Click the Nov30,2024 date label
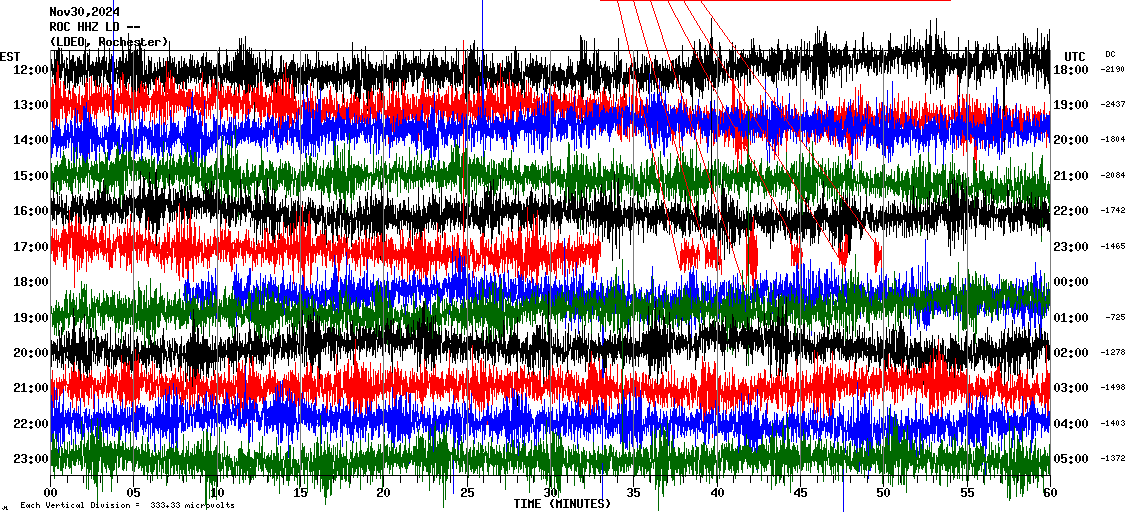Screen dimensions: 1130x519 coord(85,12)
